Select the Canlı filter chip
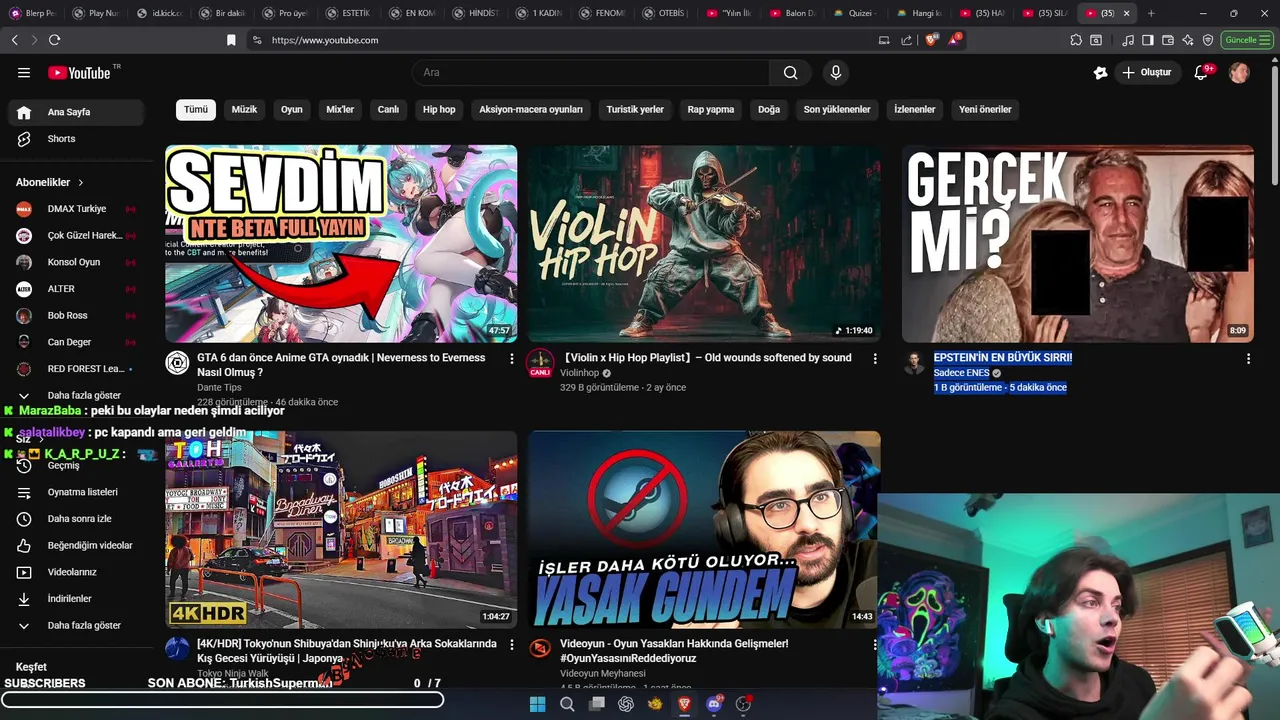The height and width of the screenshot is (720, 1280). point(388,109)
